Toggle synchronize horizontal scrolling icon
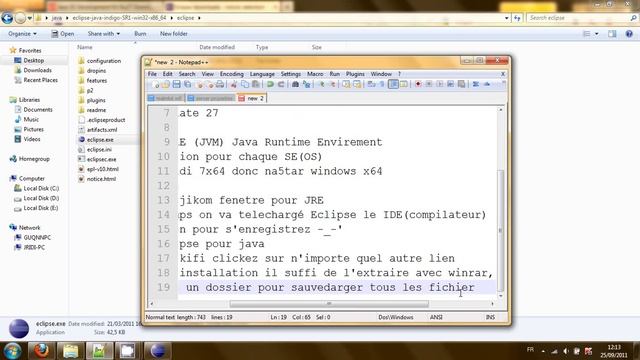Image resolution: width=640 pixels, height=360 pixels. [357, 84]
